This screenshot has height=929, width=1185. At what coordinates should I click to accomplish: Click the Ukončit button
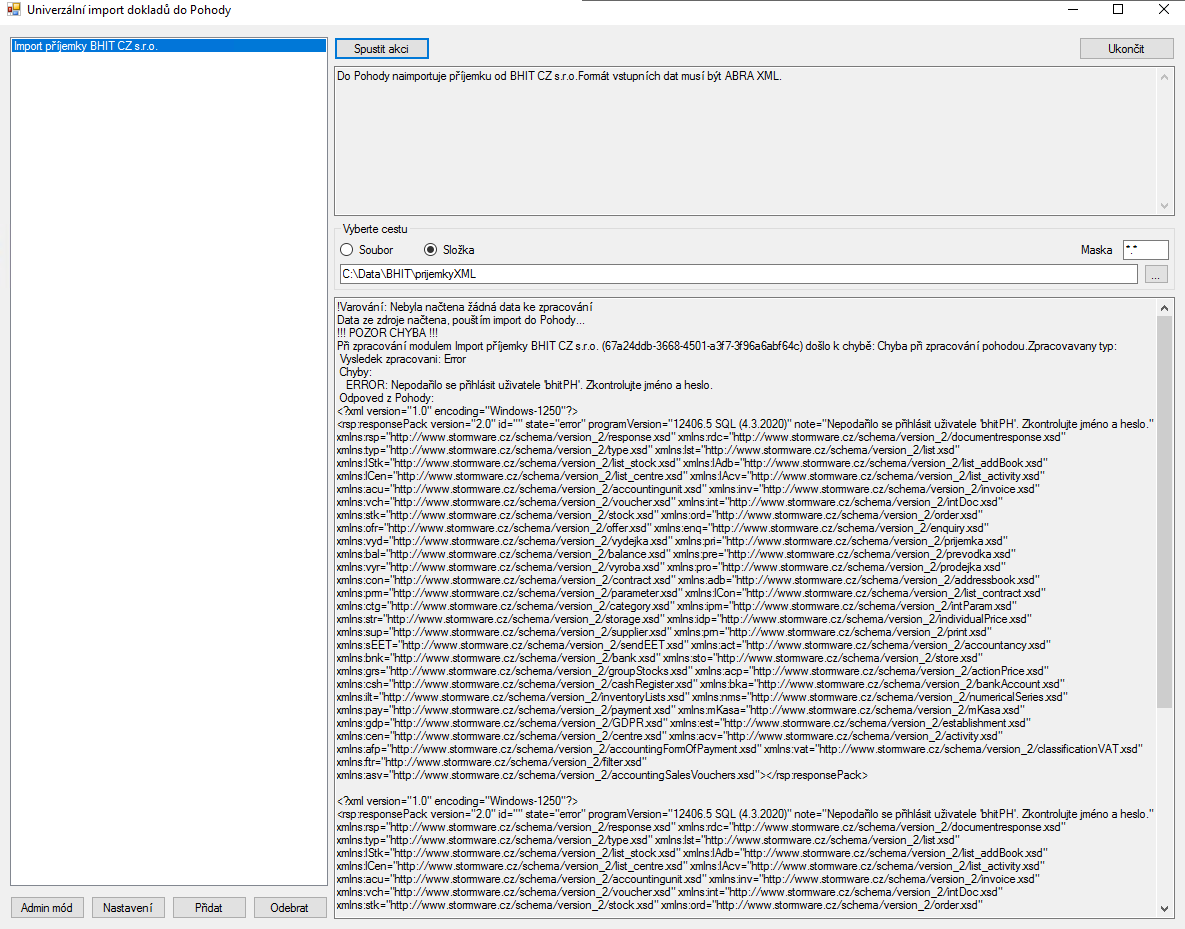1126,48
